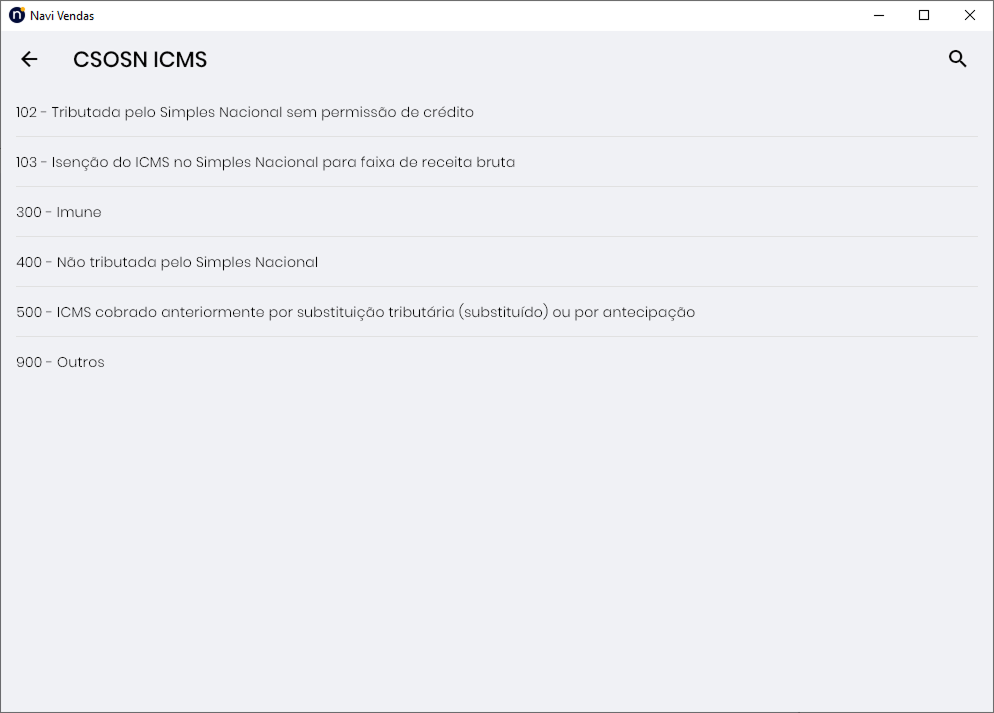Choose 500 - ICMS cobrado anteriormente
Screen dimensions: 994x713
(x=496, y=312)
